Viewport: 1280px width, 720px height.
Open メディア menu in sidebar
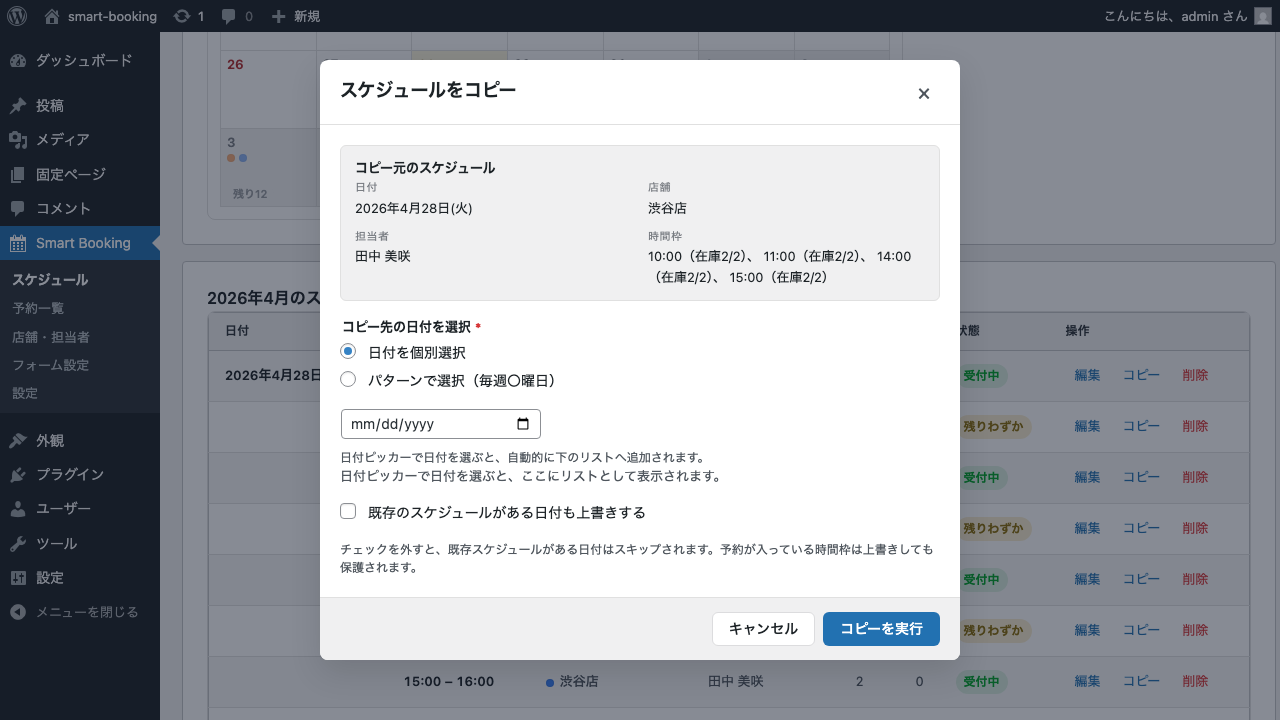tap(80, 140)
